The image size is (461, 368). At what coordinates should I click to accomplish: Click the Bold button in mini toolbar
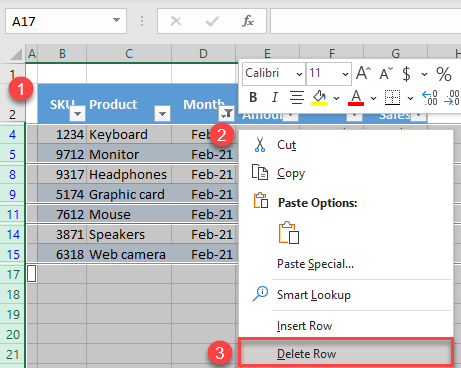[x=253, y=97]
